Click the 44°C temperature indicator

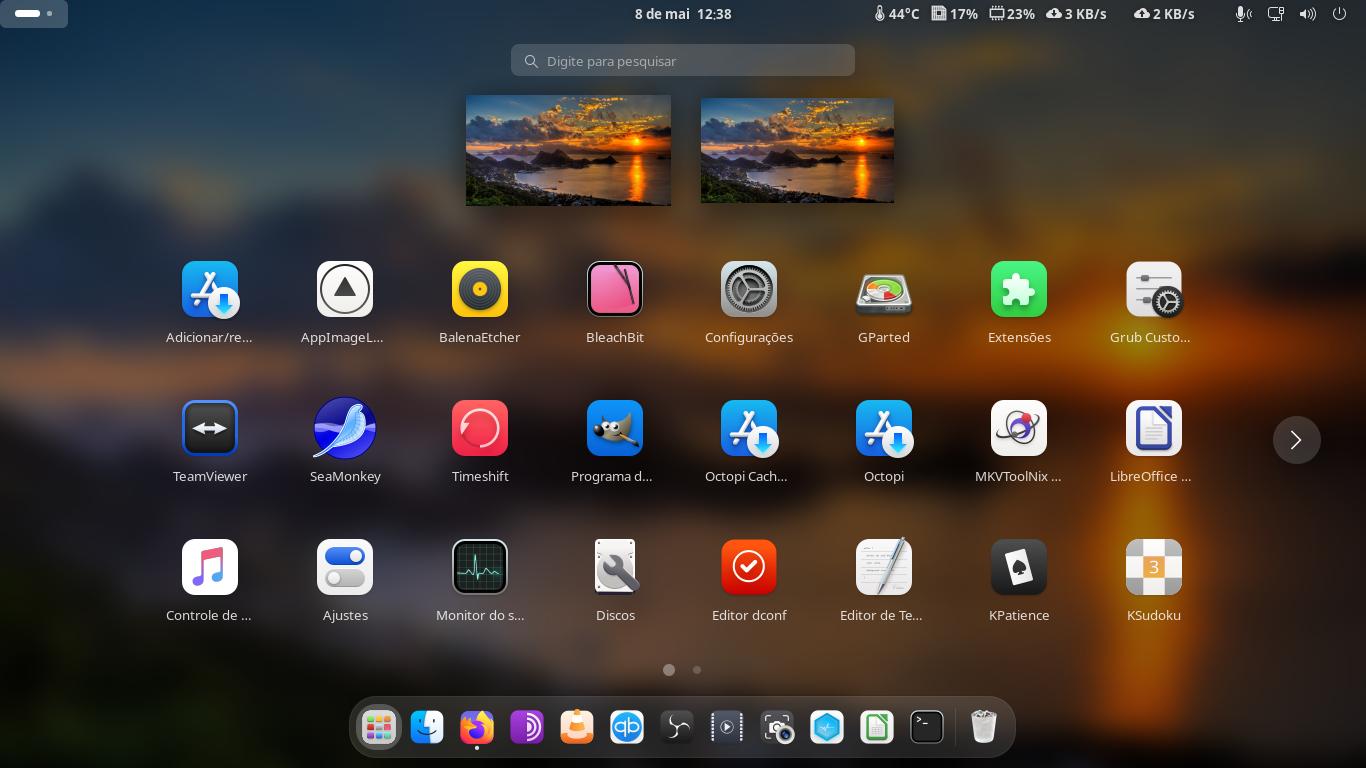pos(896,14)
